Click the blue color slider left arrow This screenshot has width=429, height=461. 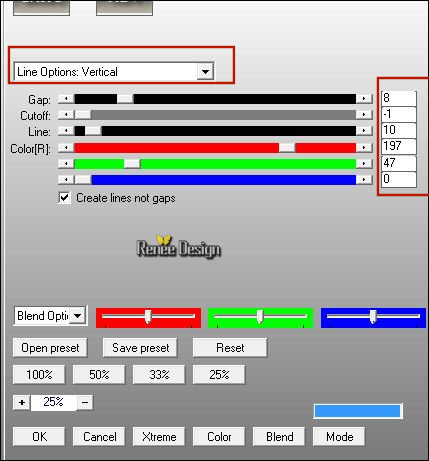coord(66,180)
